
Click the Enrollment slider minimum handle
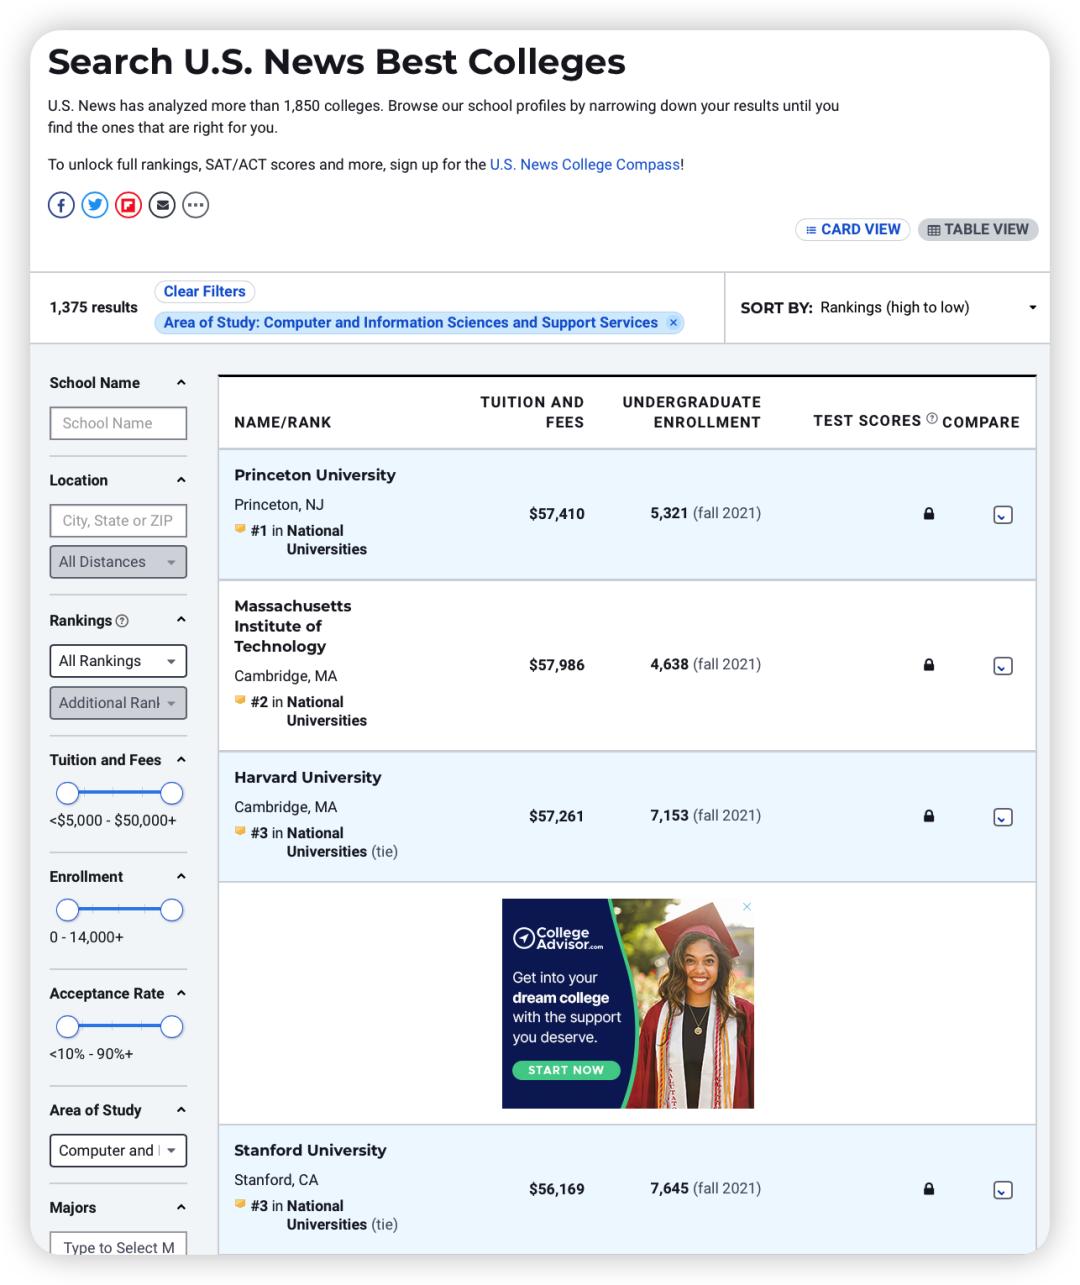(67, 910)
